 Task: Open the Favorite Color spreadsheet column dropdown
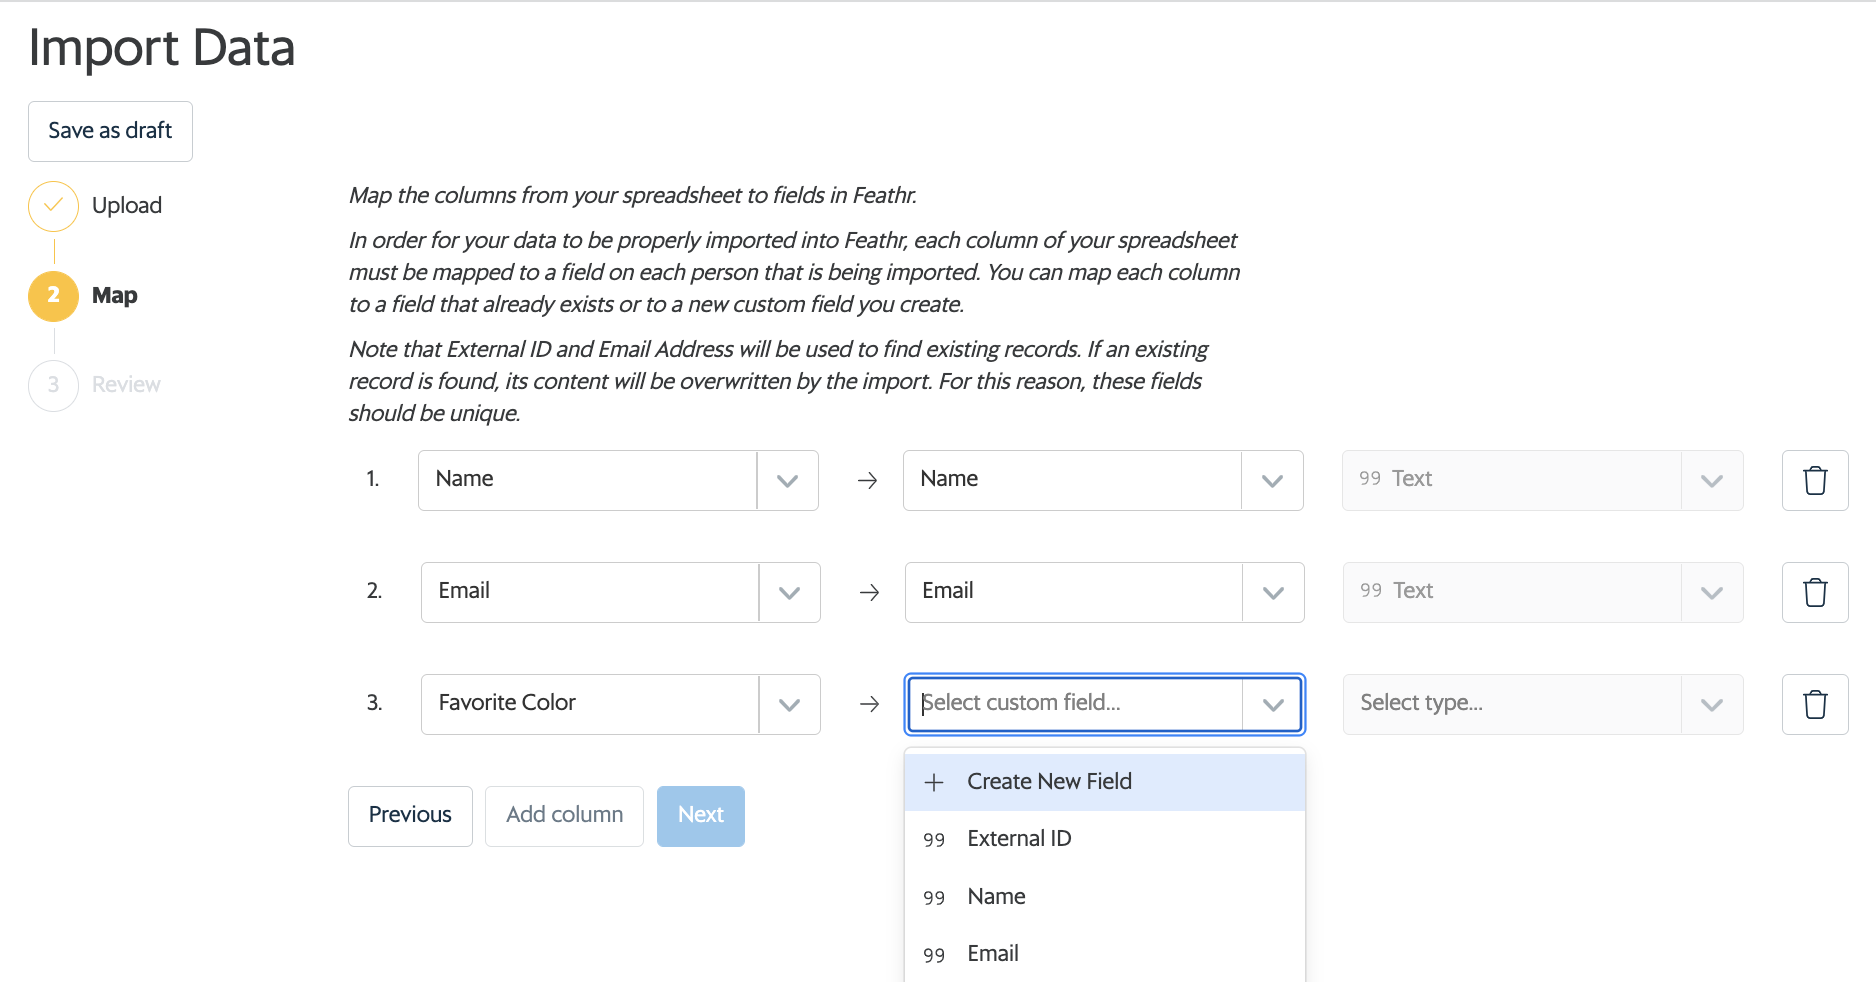pos(789,704)
